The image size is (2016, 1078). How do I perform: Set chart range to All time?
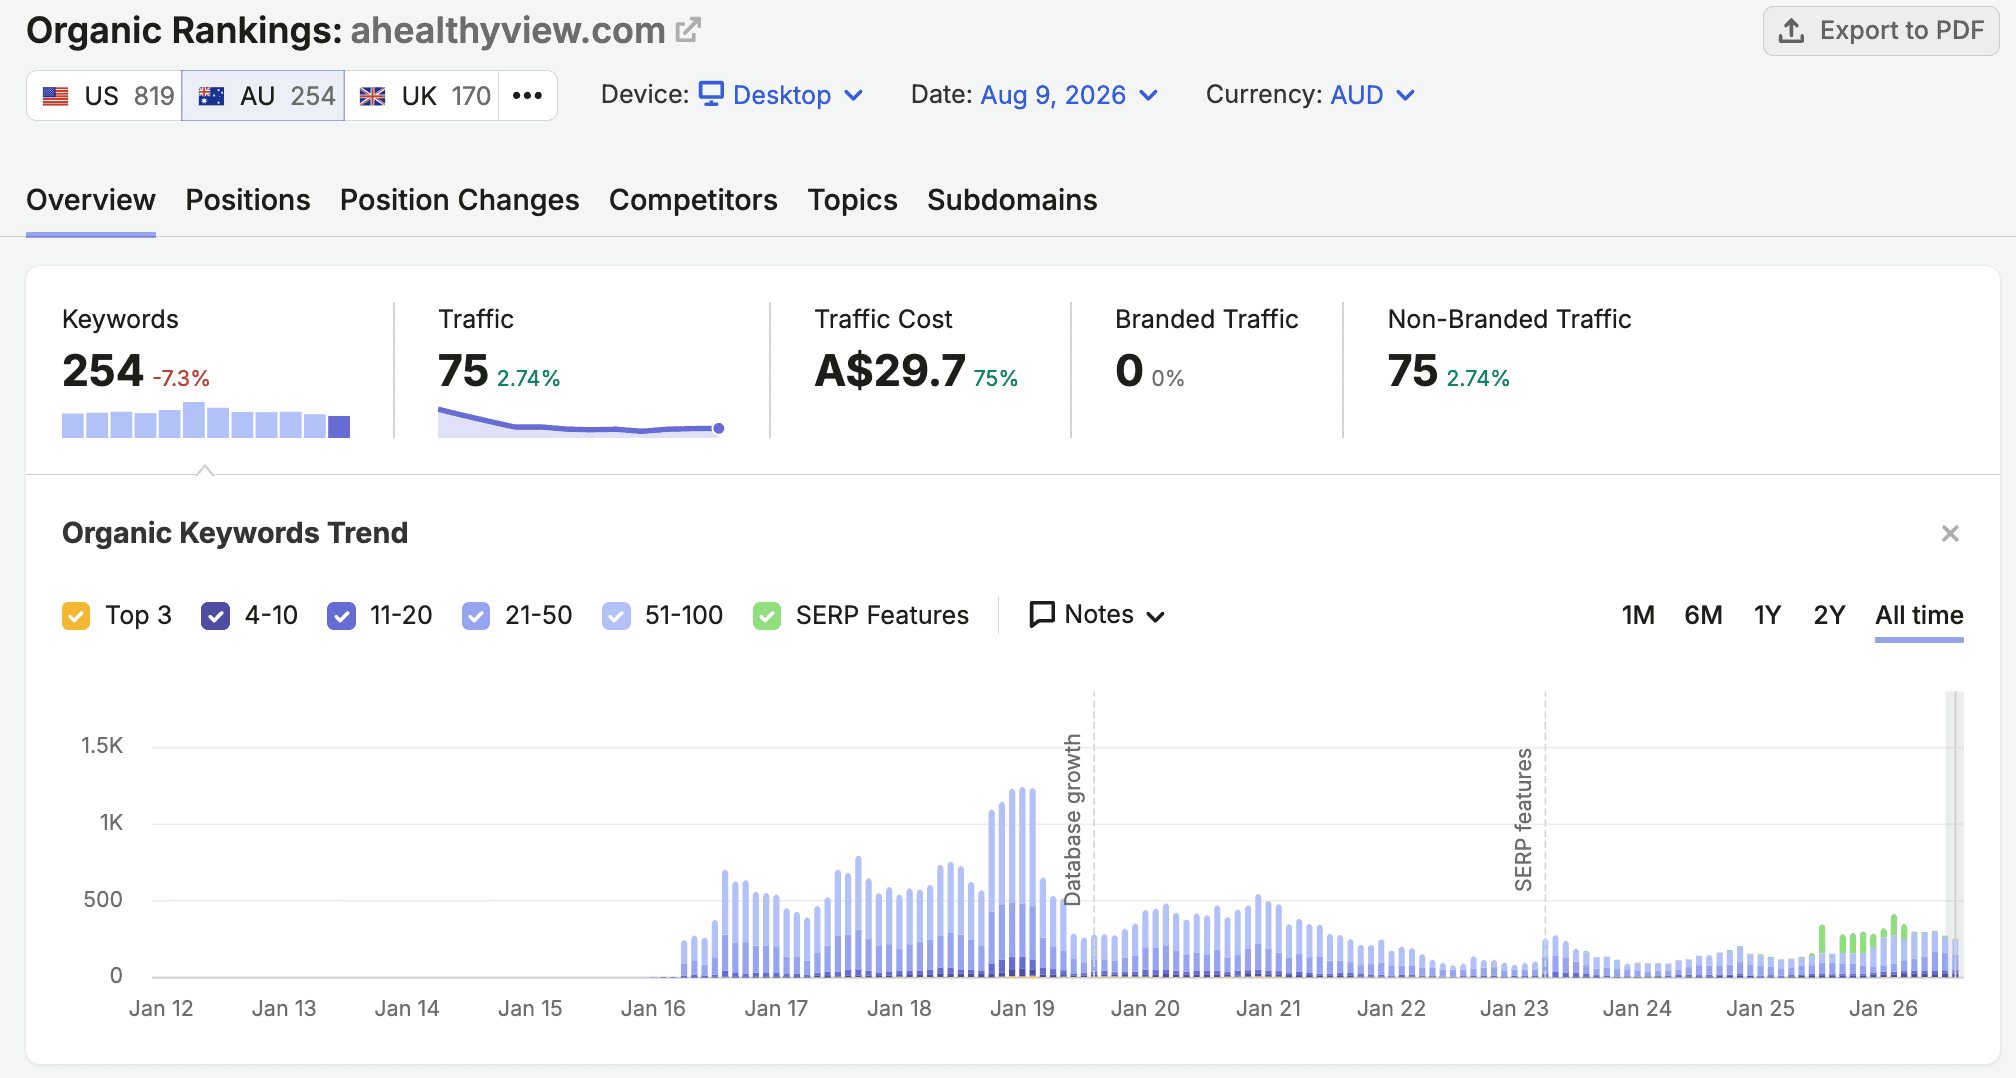pos(1919,615)
